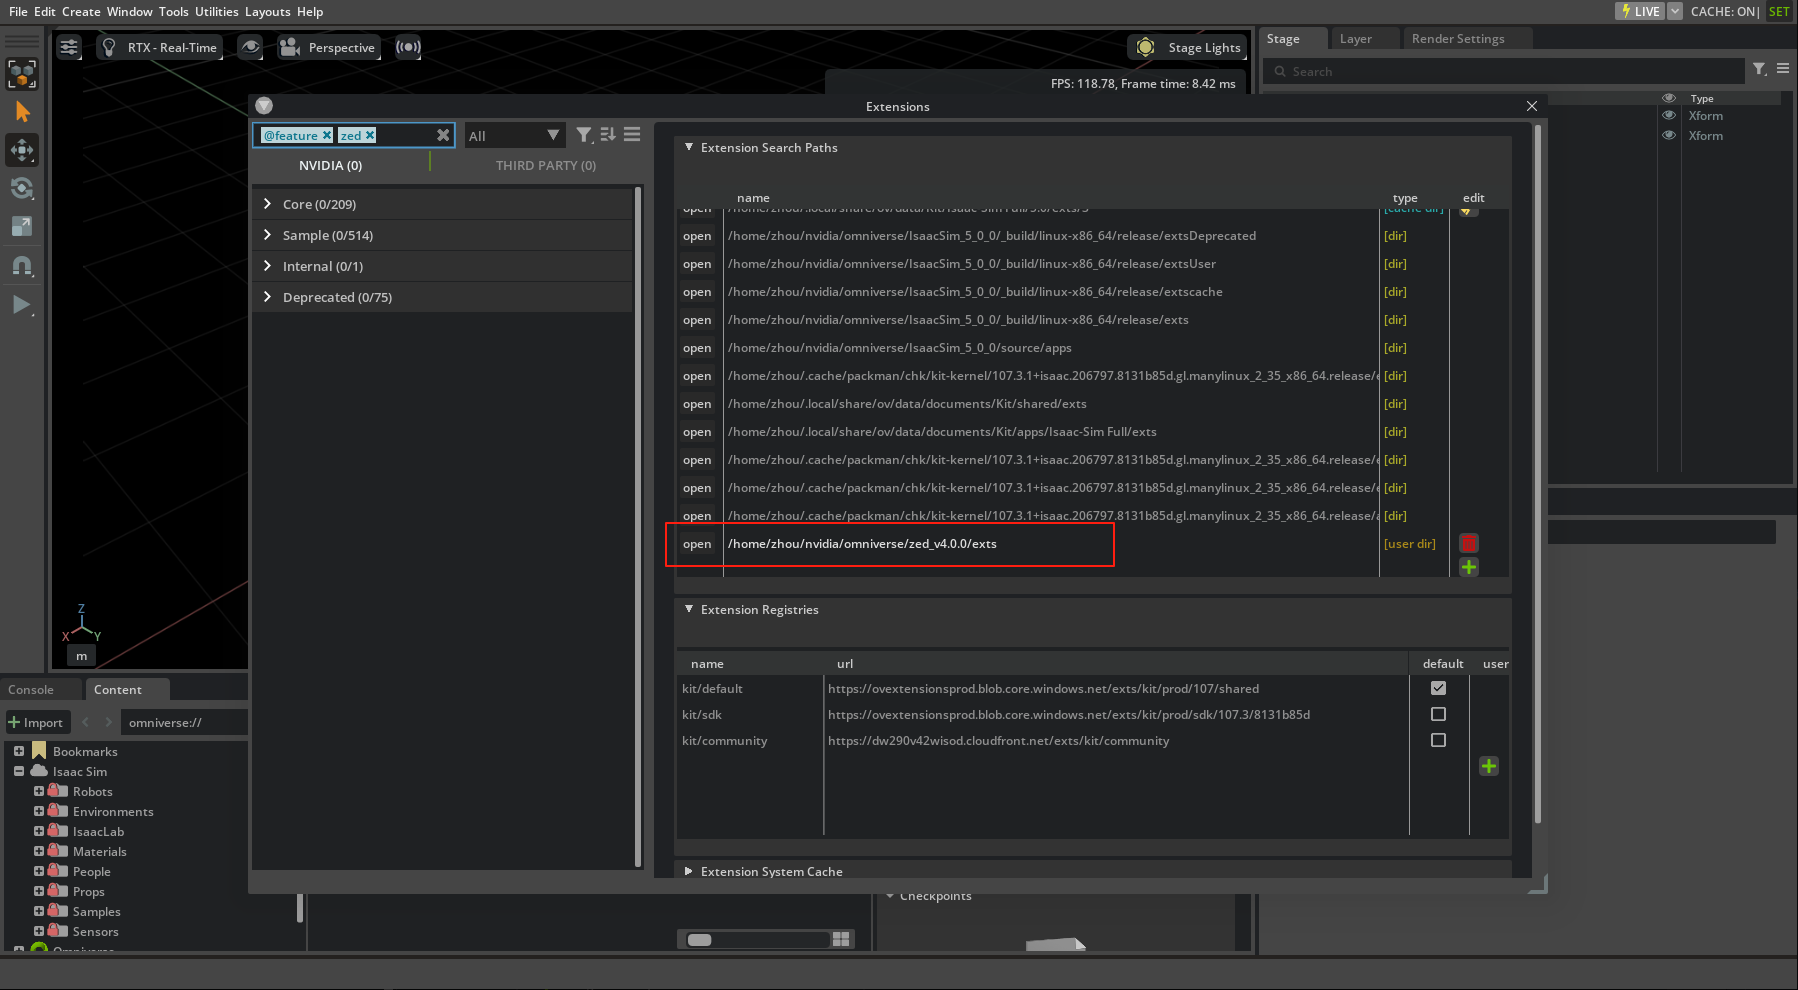Click the green SET cache button

[1779, 11]
